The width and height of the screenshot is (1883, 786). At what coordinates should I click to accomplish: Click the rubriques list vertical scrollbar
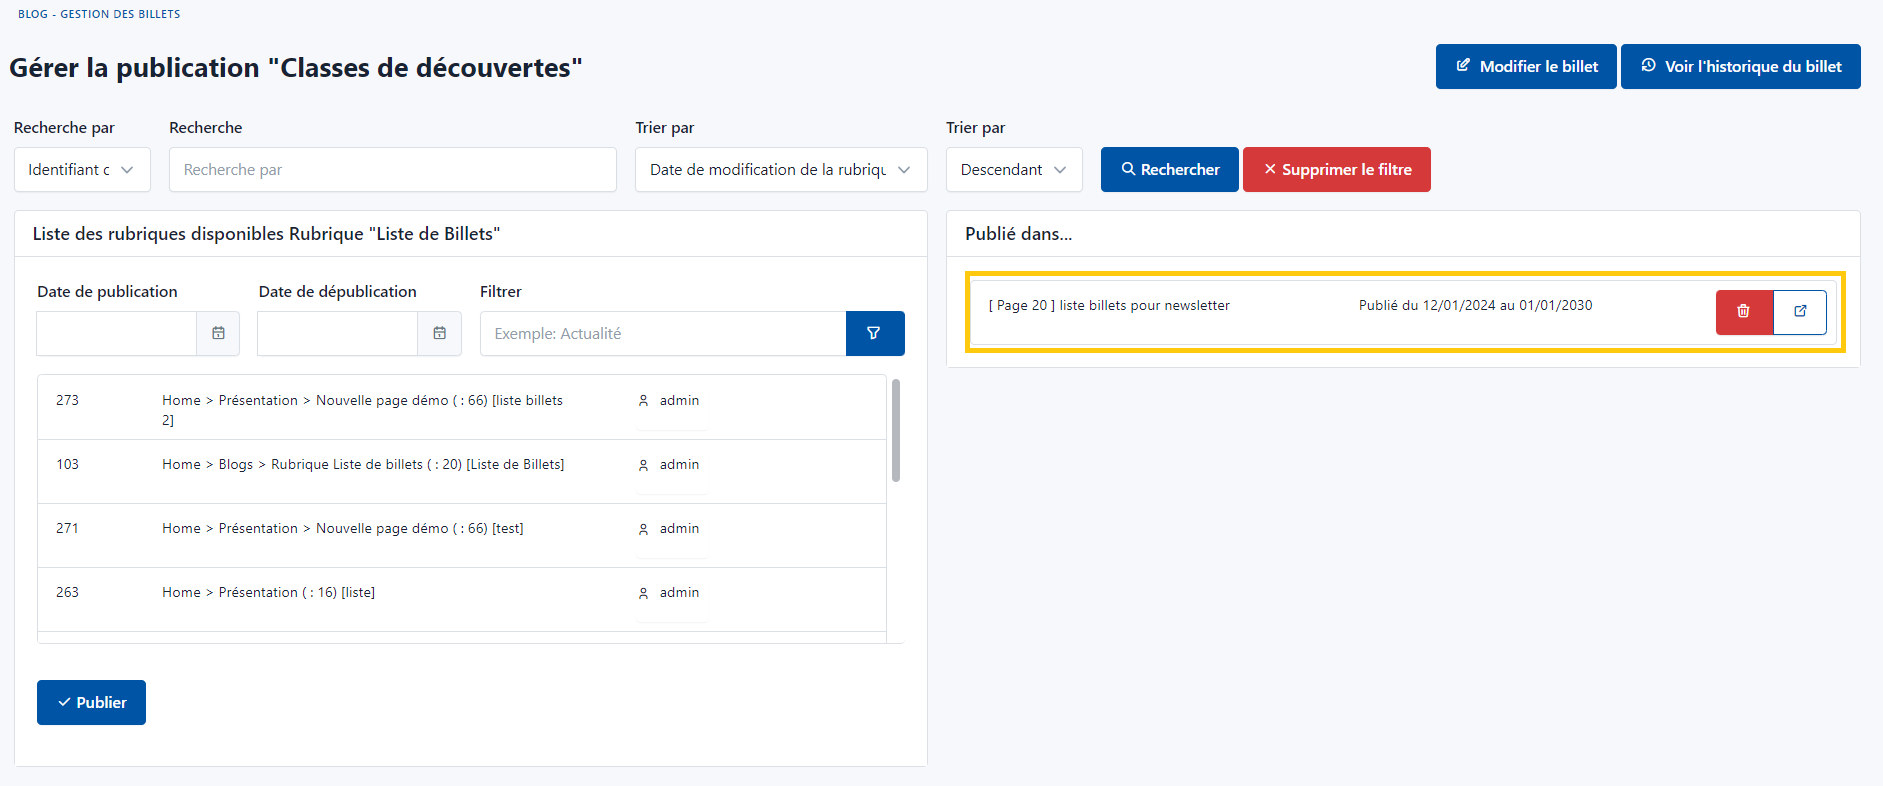(x=895, y=431)
